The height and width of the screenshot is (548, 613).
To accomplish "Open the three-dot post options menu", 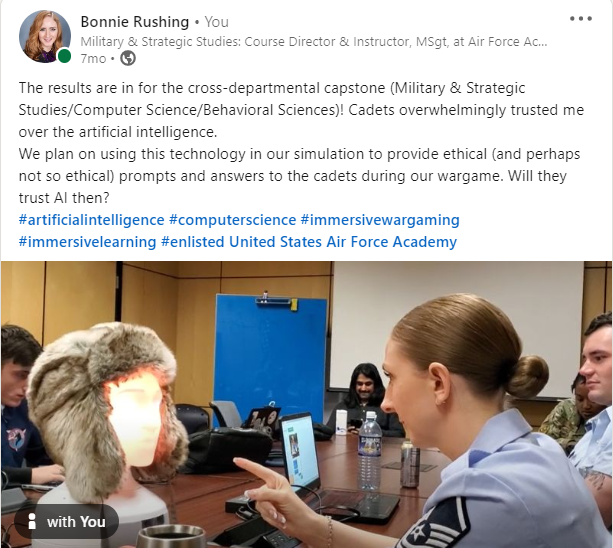I will click(x=581, y=19).
